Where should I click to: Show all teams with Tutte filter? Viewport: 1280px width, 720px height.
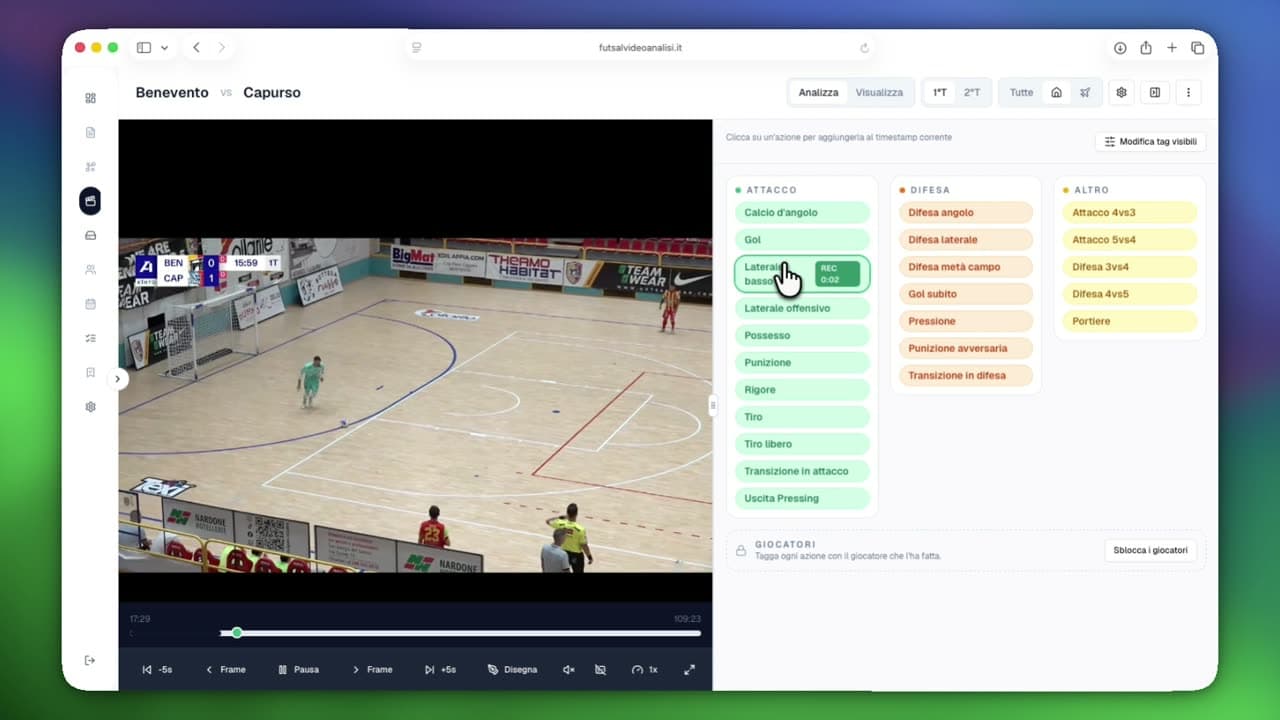(x=1021, y=92)
